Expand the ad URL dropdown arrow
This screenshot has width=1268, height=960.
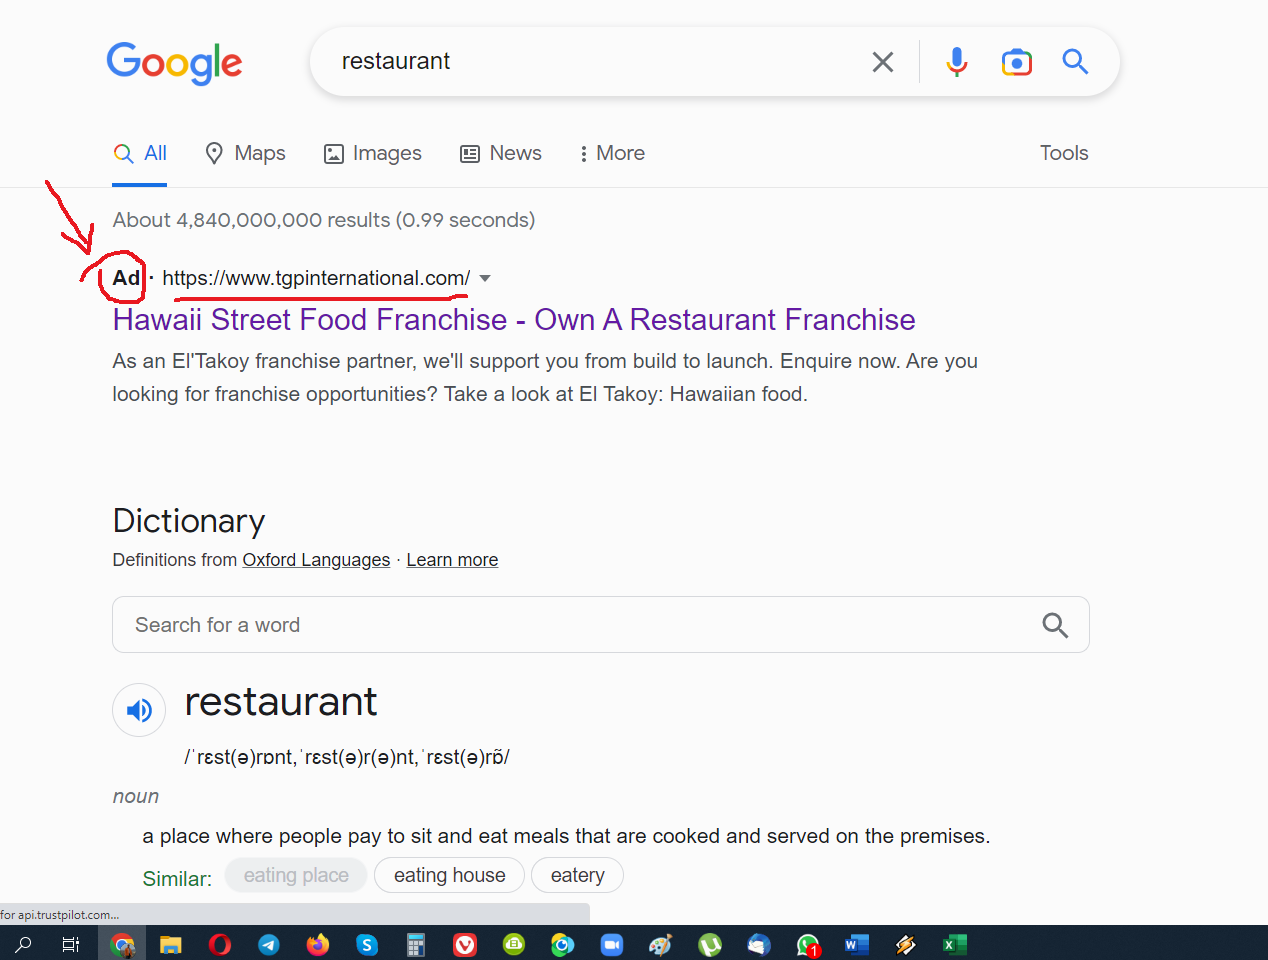click(485, 278)
